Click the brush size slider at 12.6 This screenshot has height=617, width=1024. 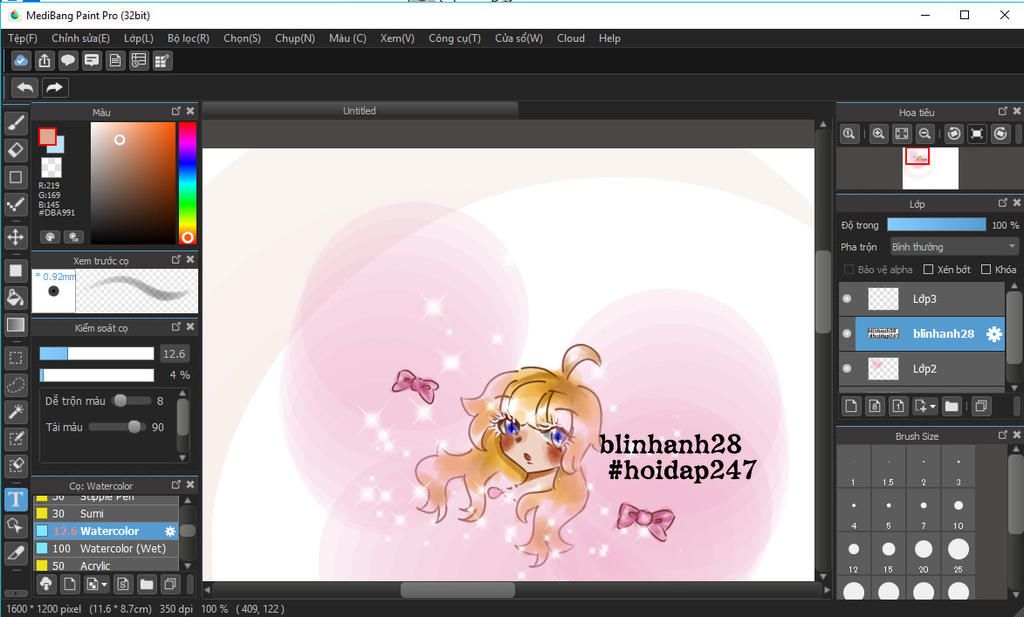97,353
